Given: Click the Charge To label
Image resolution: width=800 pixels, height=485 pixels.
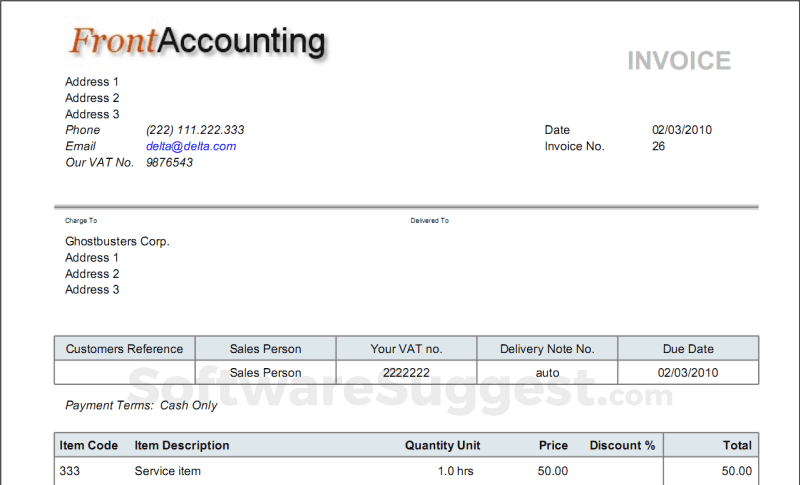Looking at the screenshot, I should 81,220.
